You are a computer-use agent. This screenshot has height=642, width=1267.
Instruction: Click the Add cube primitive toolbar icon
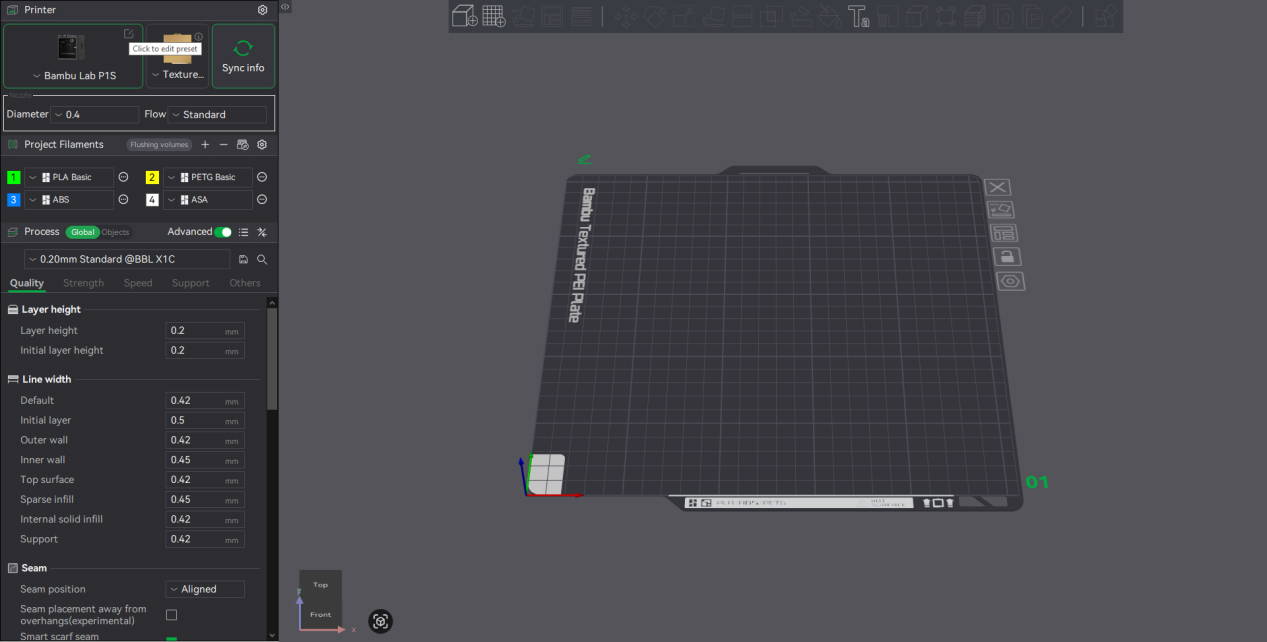coord(465,16)
